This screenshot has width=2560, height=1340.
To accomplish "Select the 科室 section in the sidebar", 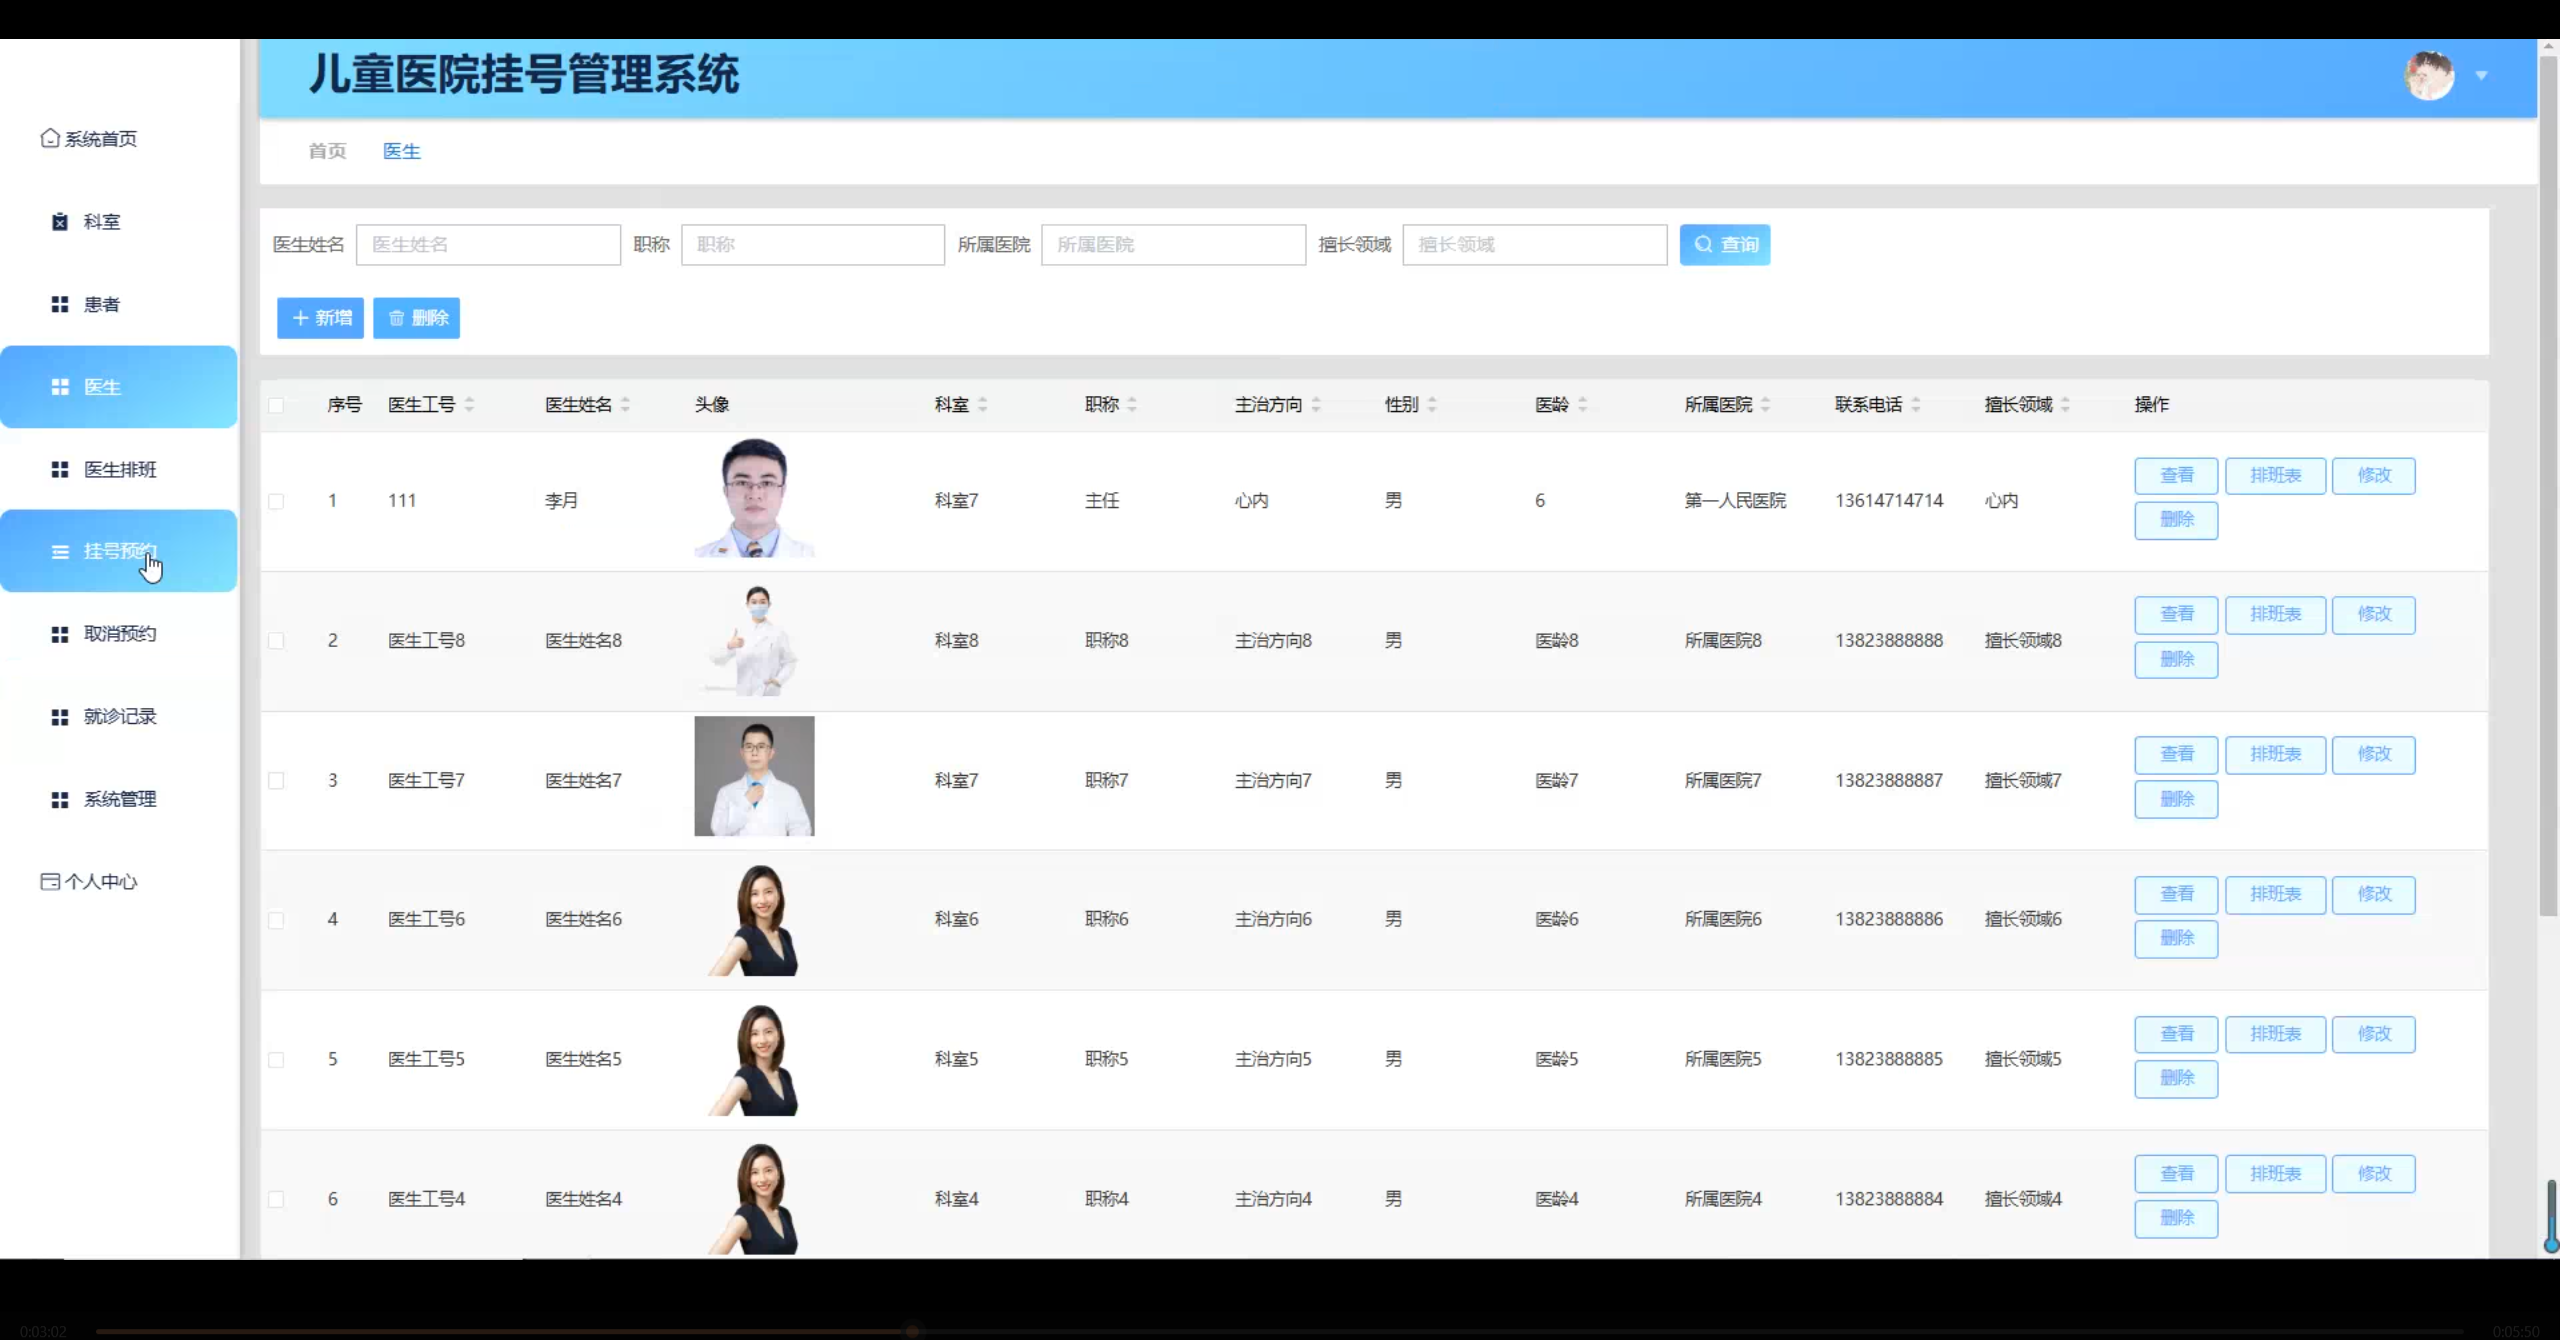I will pyautogui.click(x=103, y=221).
